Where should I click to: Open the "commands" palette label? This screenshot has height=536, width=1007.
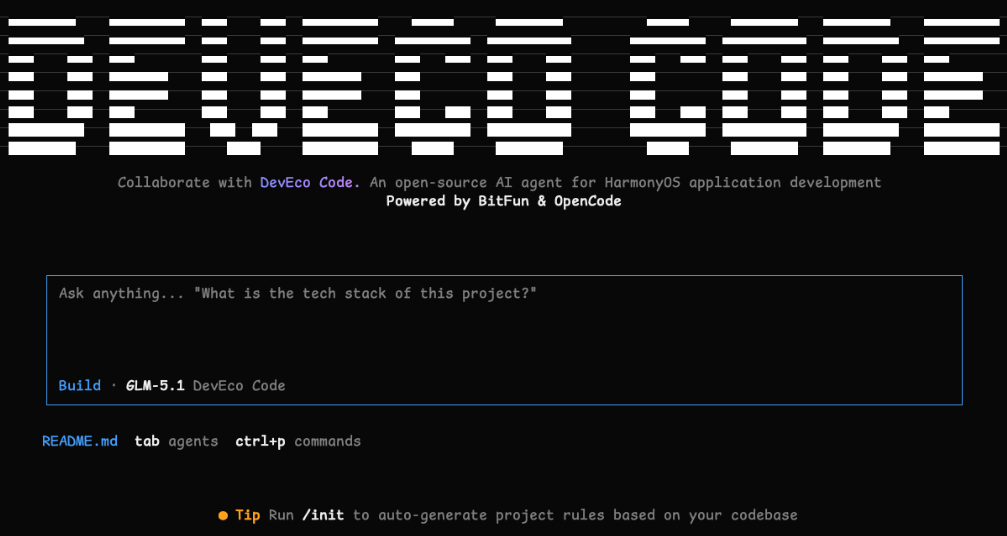[328, 442]
